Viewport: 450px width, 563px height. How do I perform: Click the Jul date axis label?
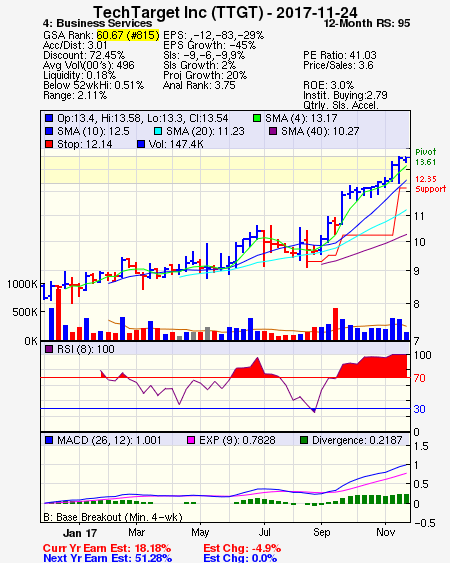click(265, 532)
